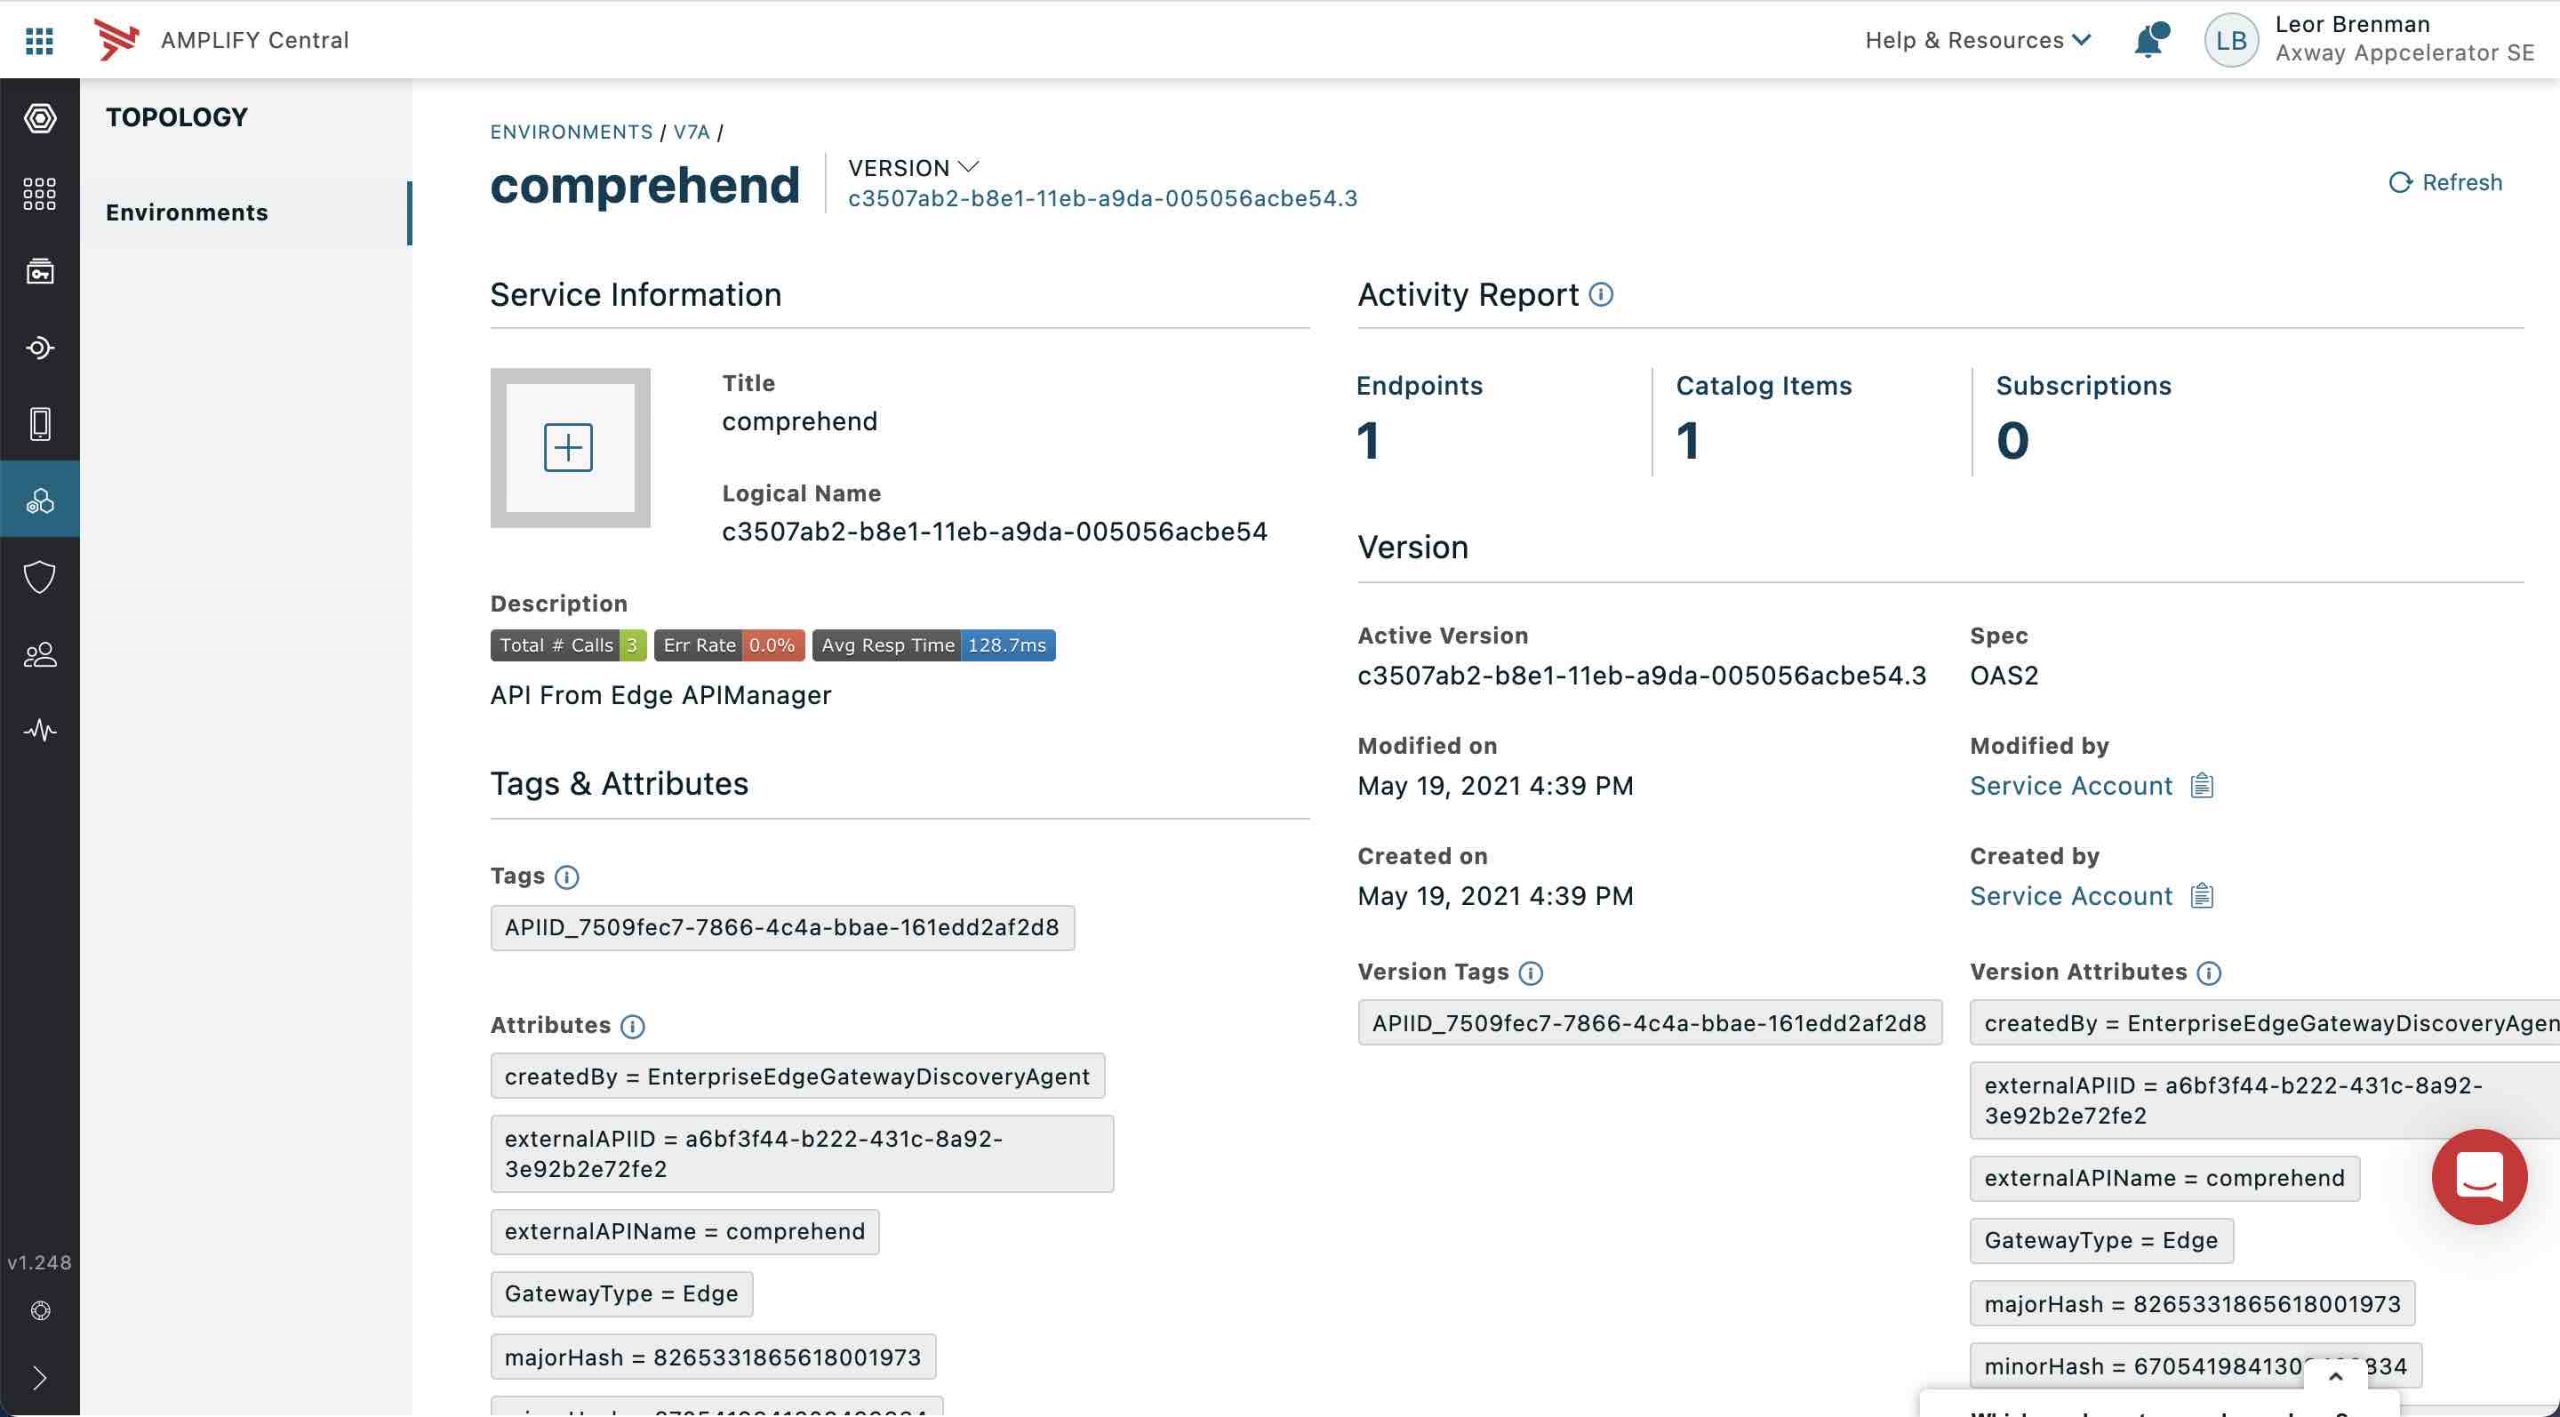Click the OAS2 spec value
The width and height of the screenshot is (2560, 1417).
coord(2003,676)
